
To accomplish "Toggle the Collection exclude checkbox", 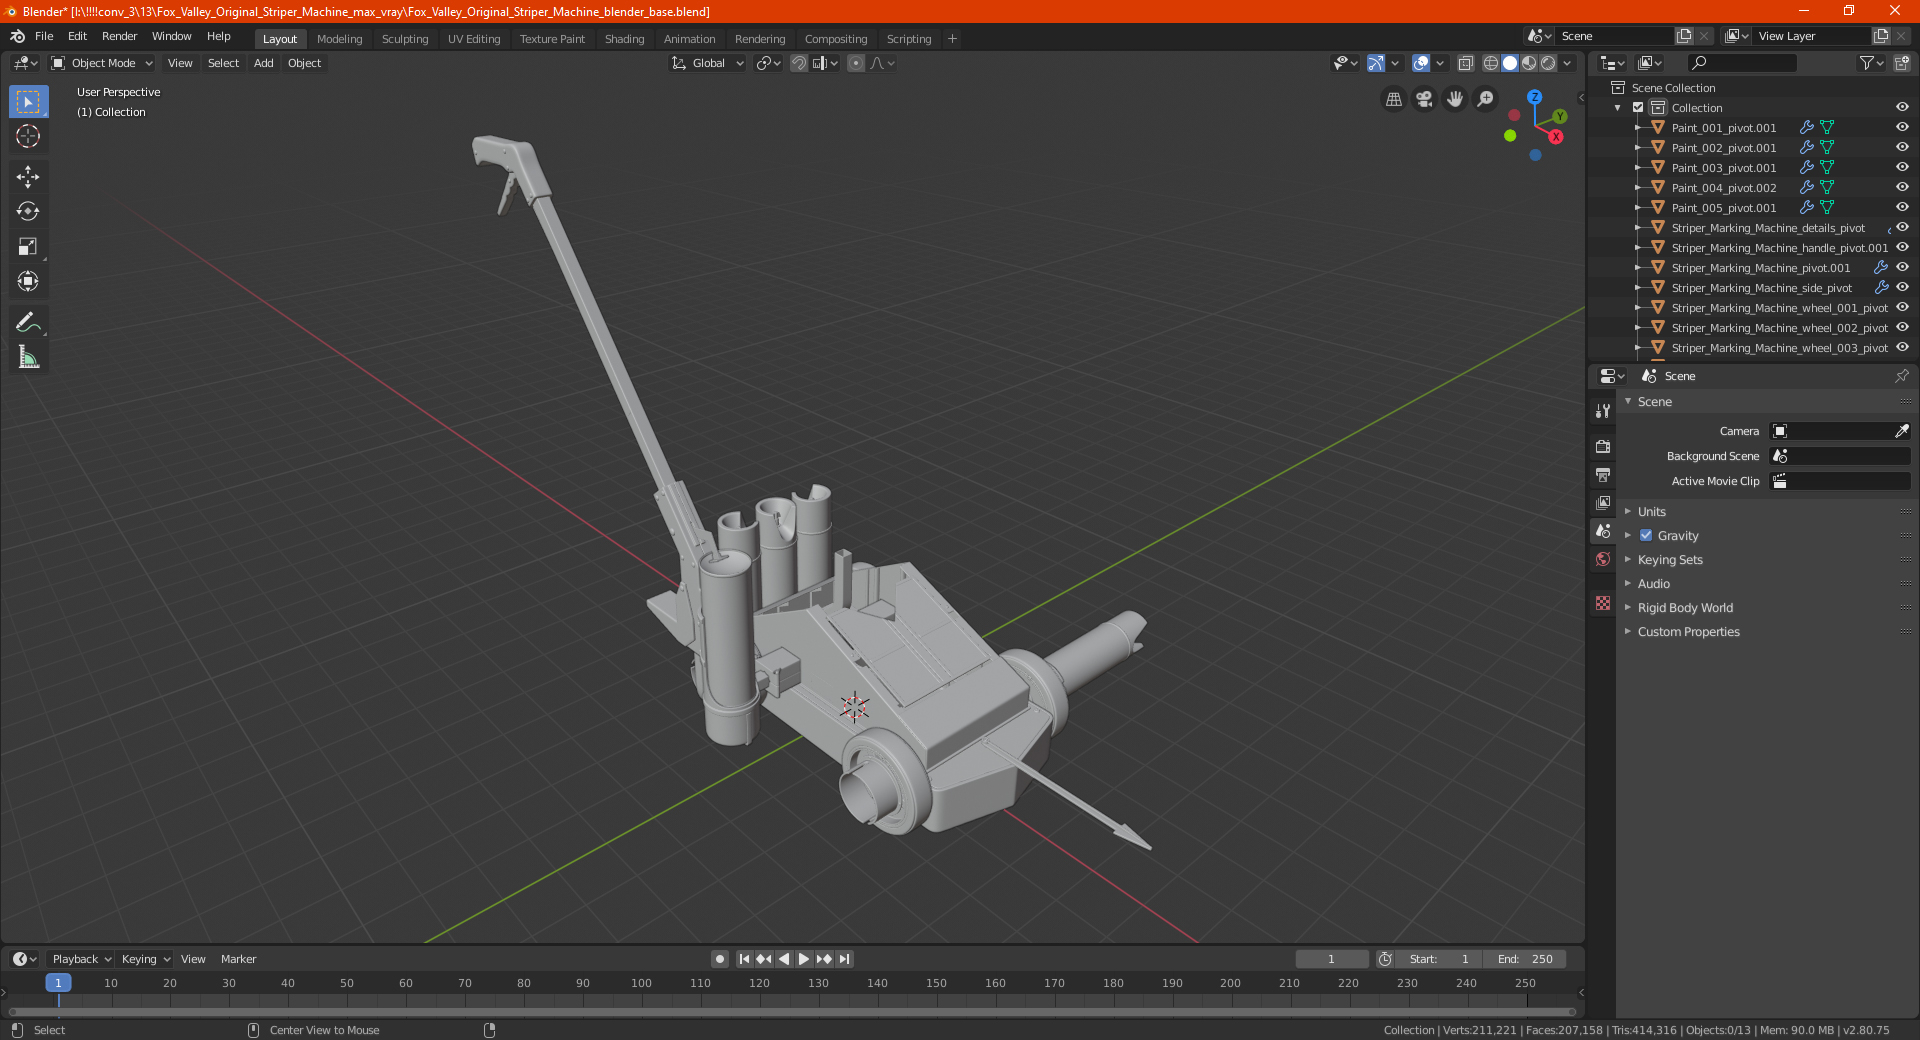I will [1638, 107].
